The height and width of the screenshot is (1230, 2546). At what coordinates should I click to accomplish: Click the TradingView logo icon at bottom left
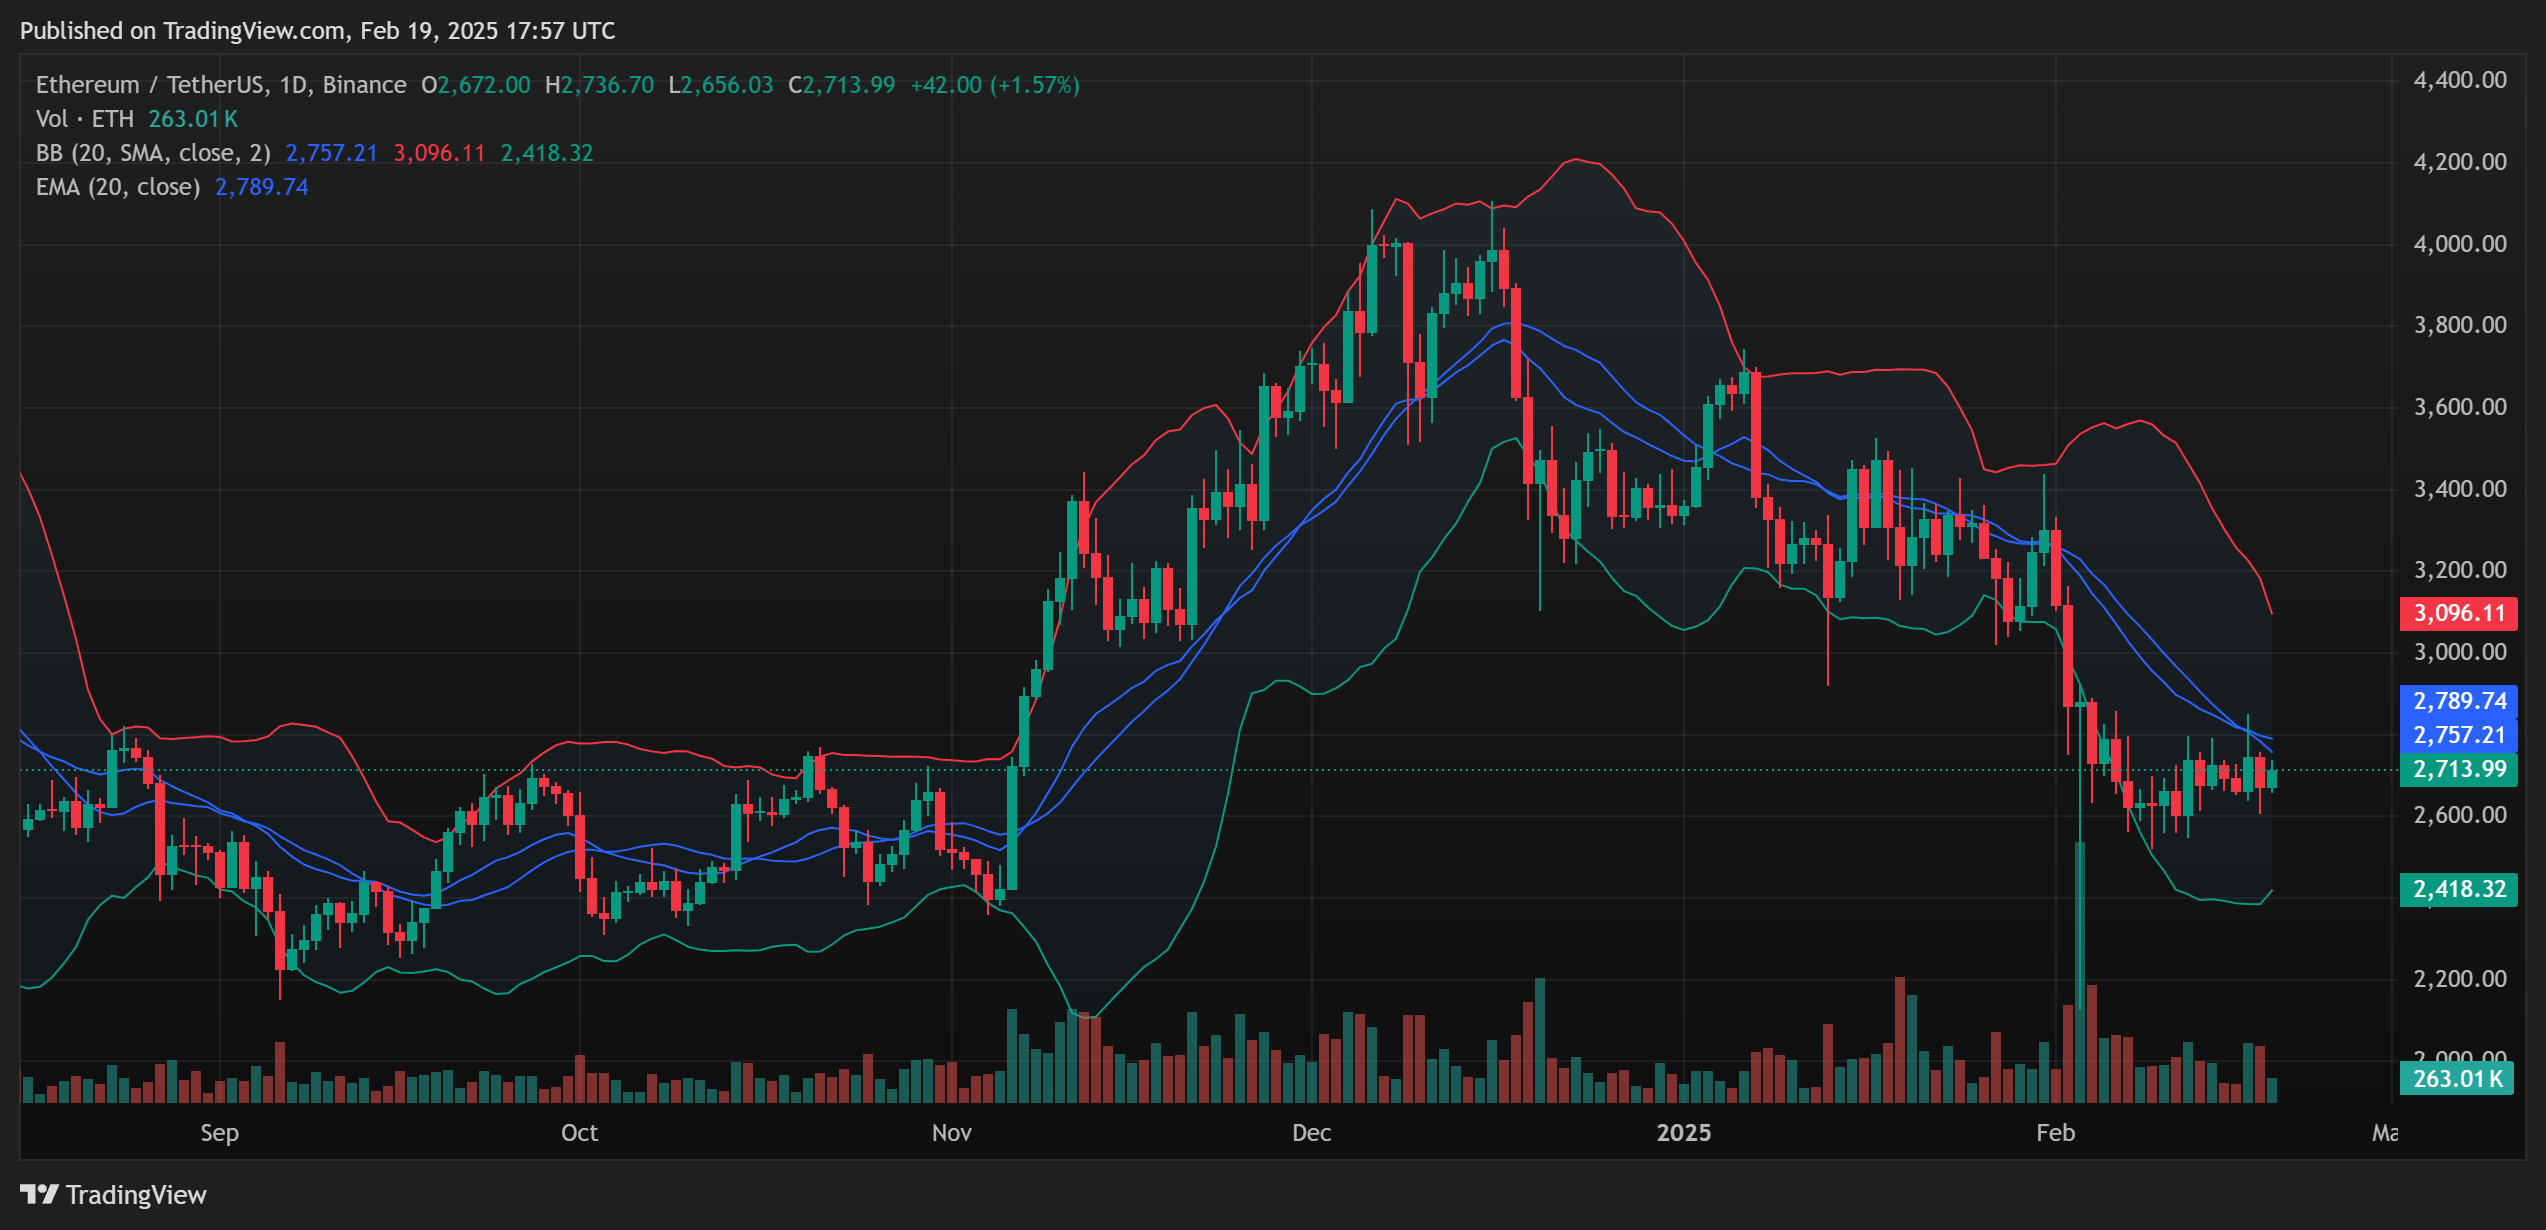(x=39, y=1194)
